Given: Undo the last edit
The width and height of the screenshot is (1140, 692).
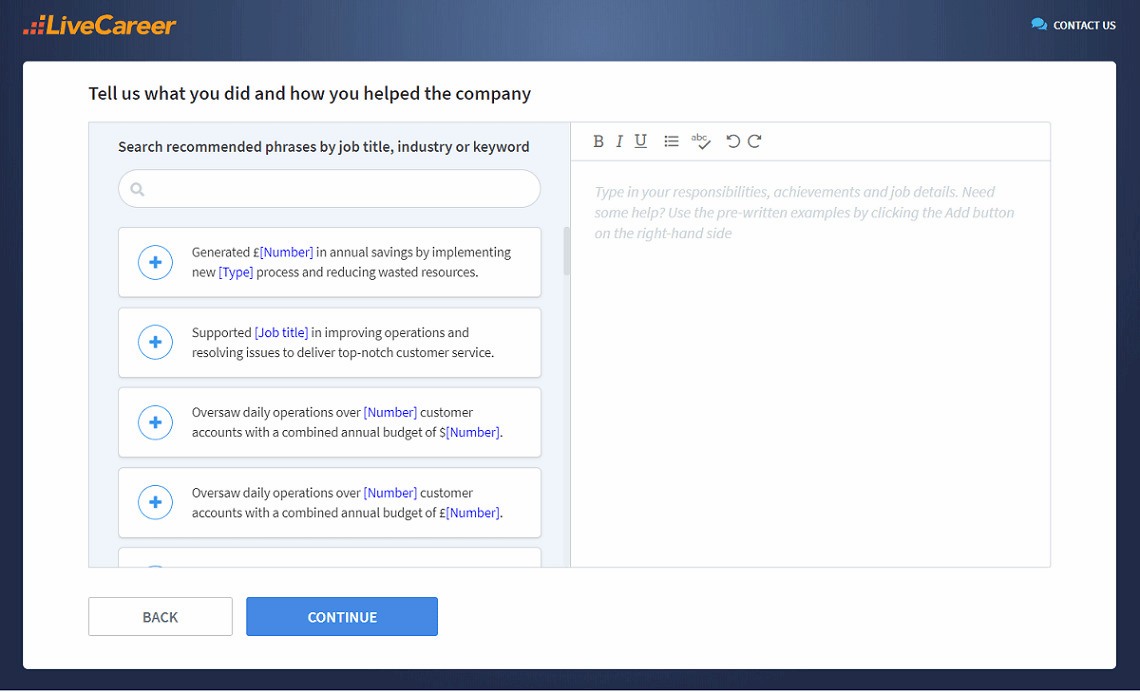Looking at the screenshot, I should (733, 141).
